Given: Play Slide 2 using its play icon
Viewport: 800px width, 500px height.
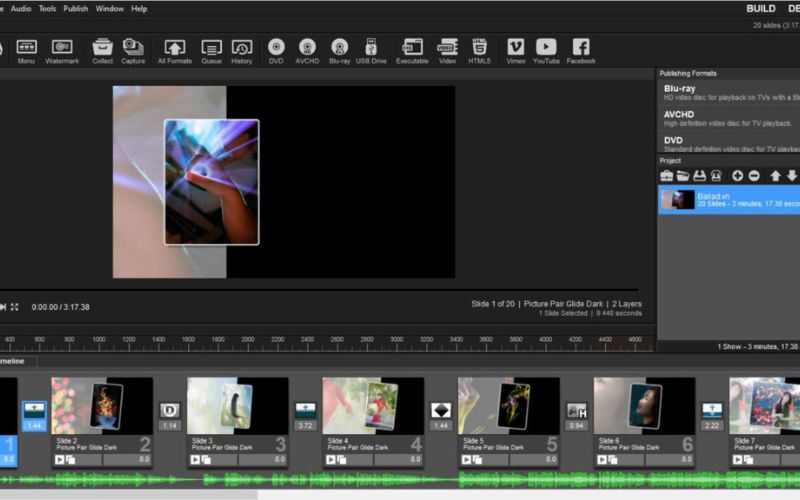Looking at the screenshot, I should click(x=60, y=459).
